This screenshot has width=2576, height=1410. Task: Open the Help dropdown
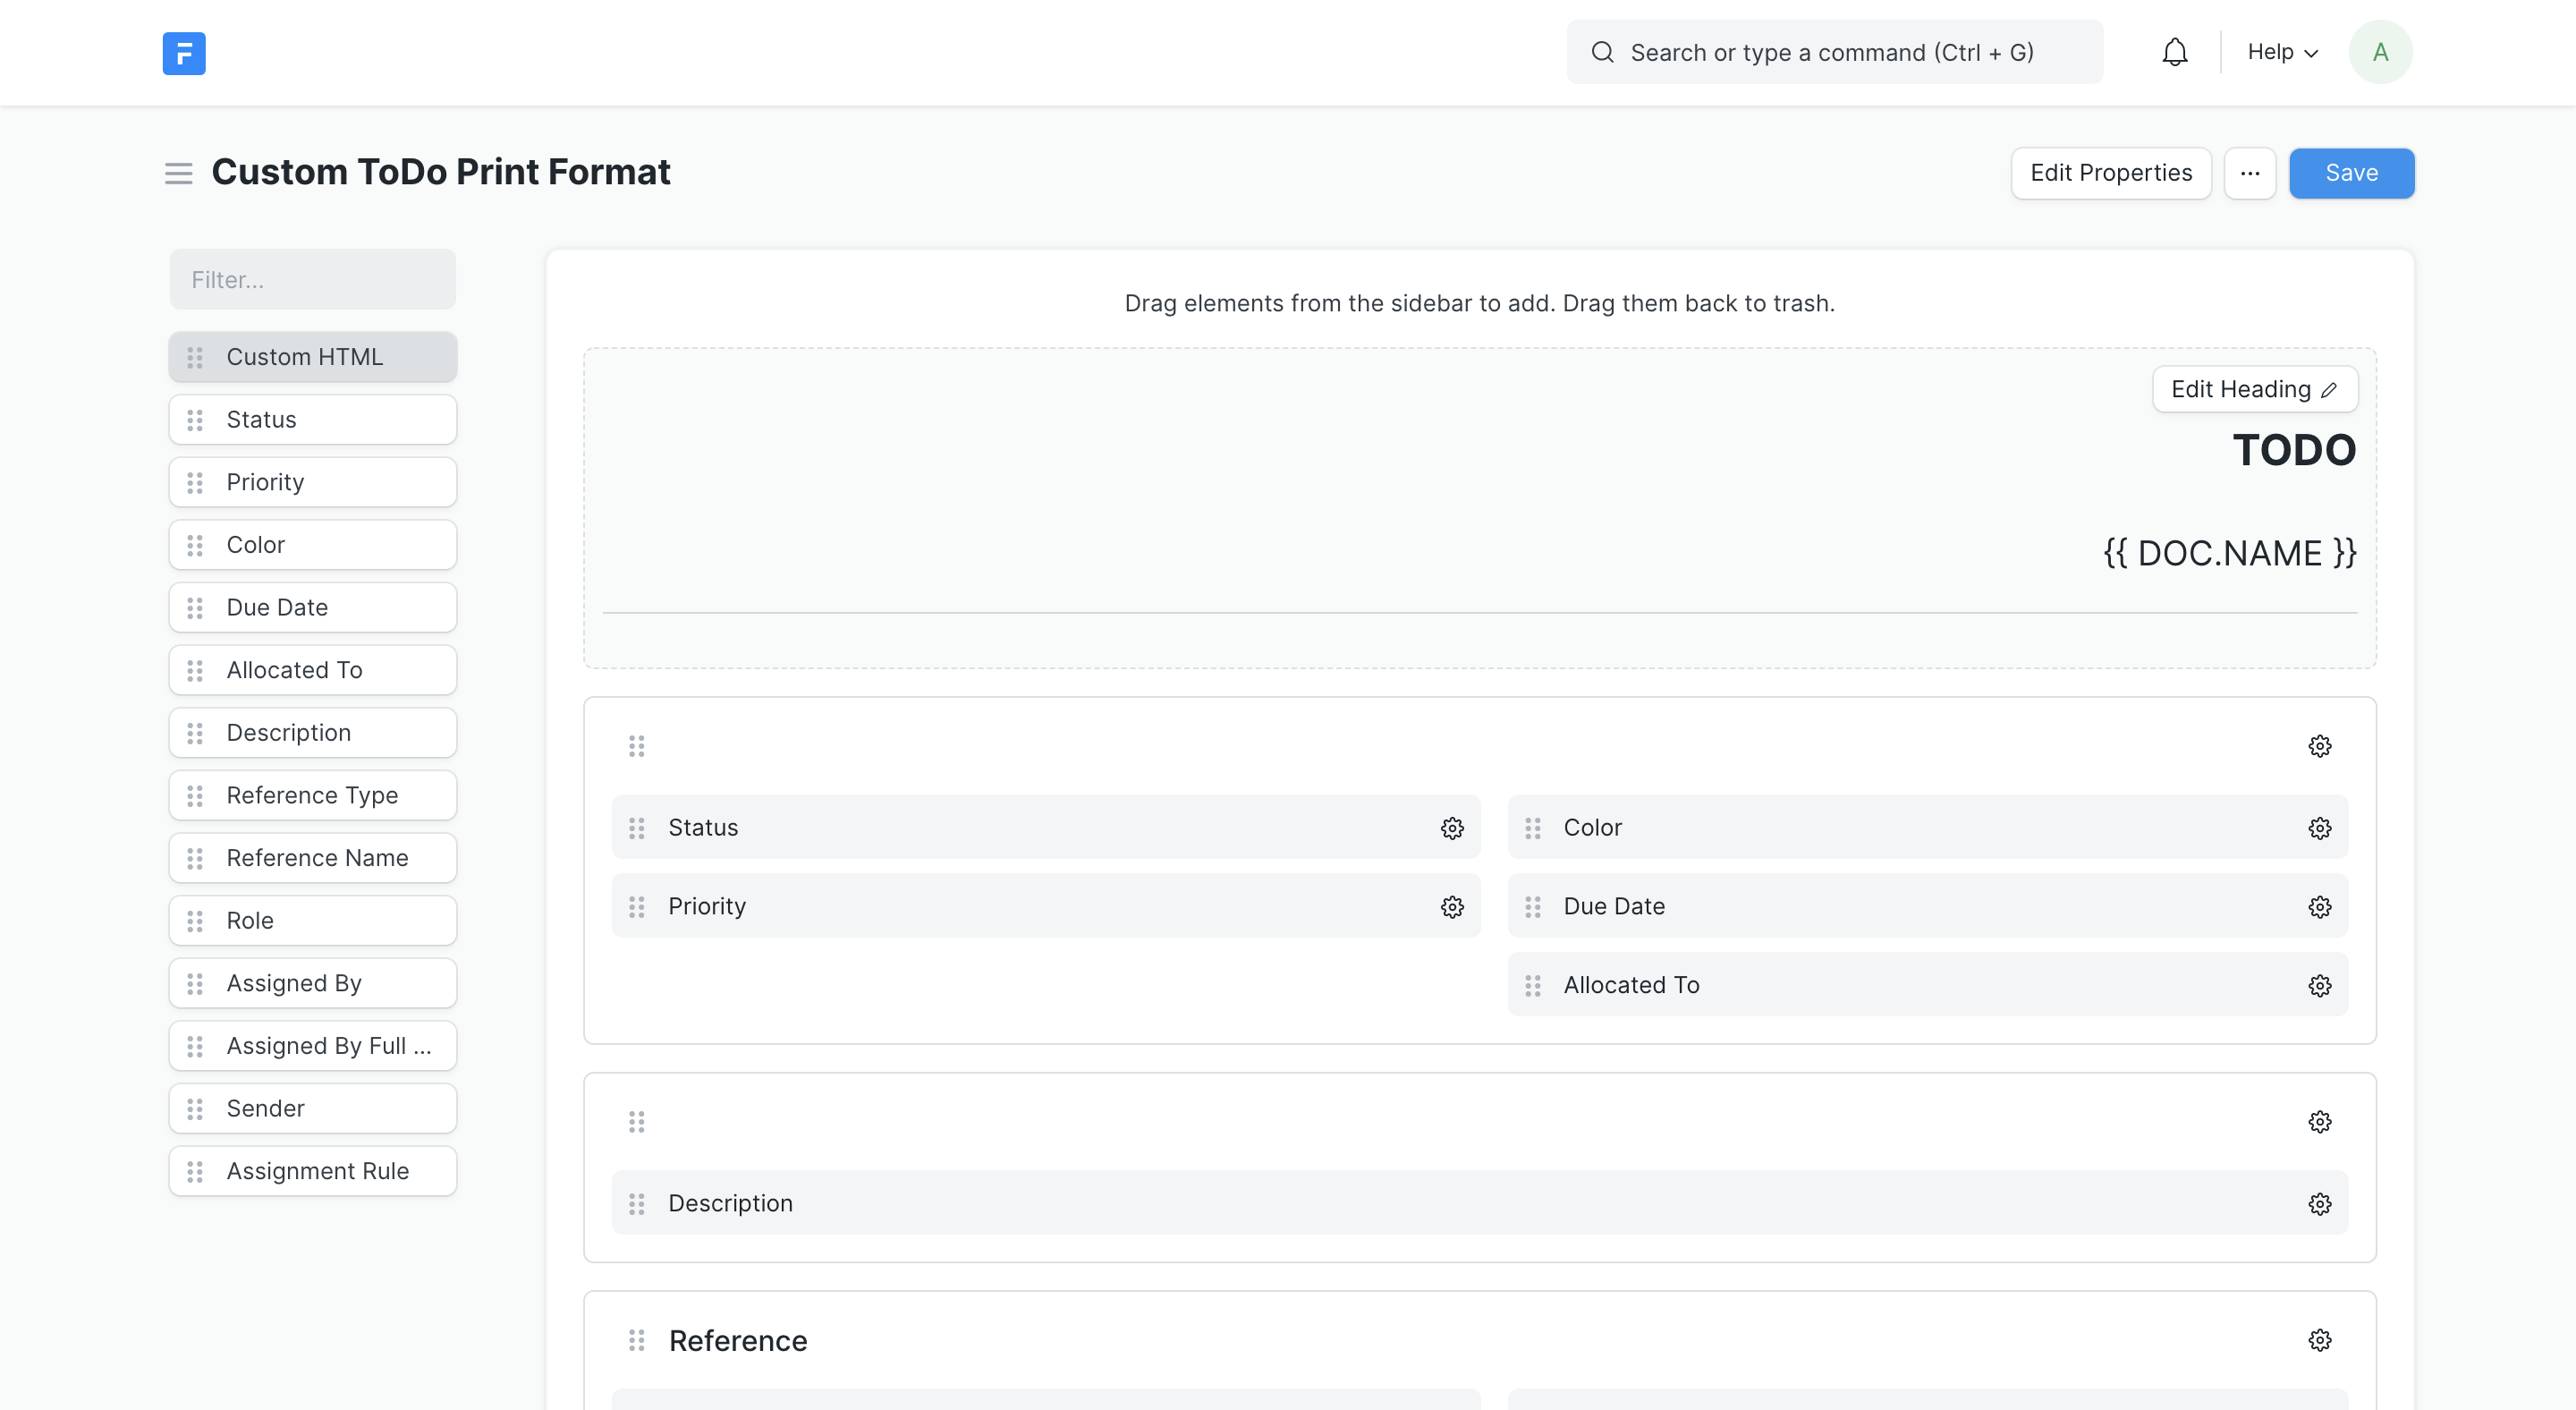point(2281,51)
